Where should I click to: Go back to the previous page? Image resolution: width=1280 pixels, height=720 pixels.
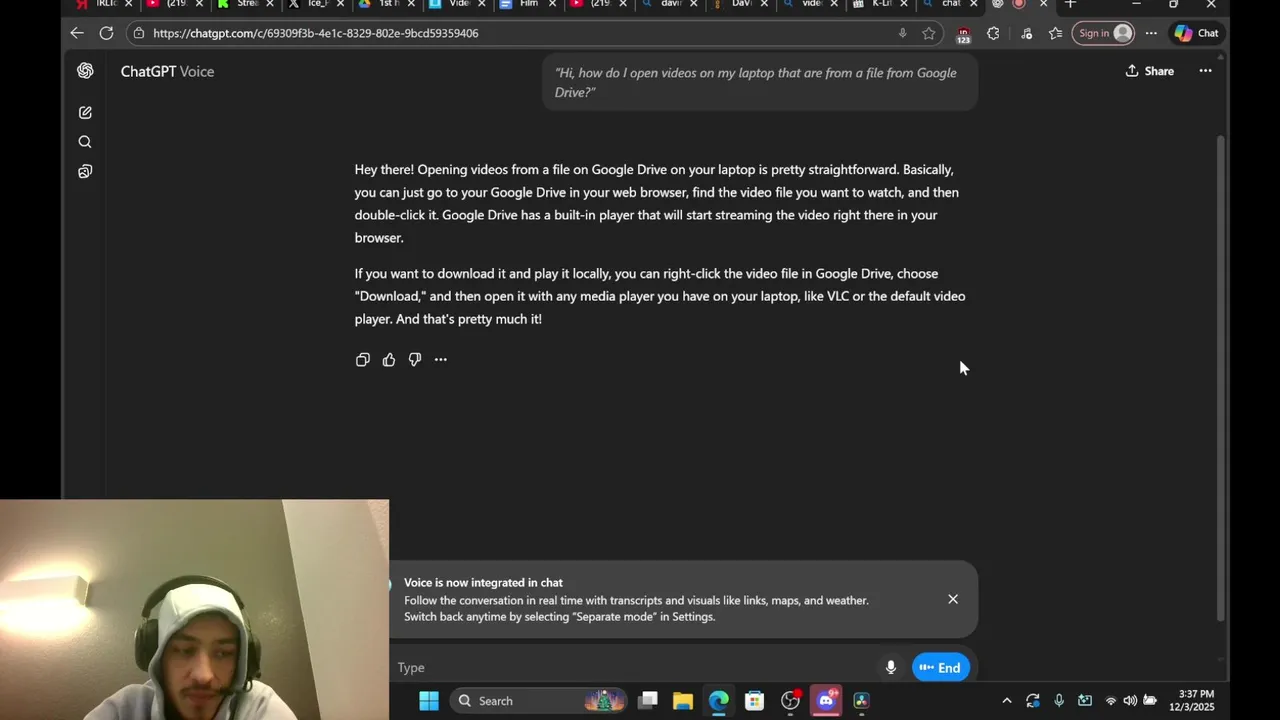77,33
